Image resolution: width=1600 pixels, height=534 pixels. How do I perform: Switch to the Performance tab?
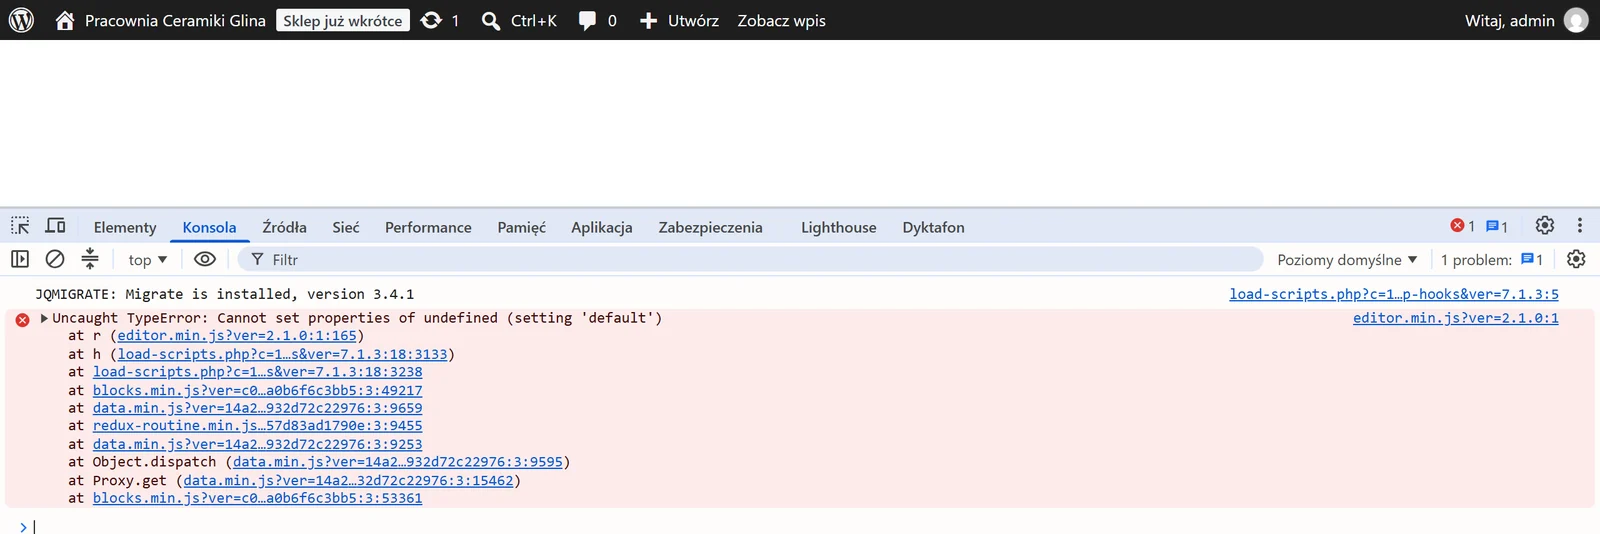(428, 227)
